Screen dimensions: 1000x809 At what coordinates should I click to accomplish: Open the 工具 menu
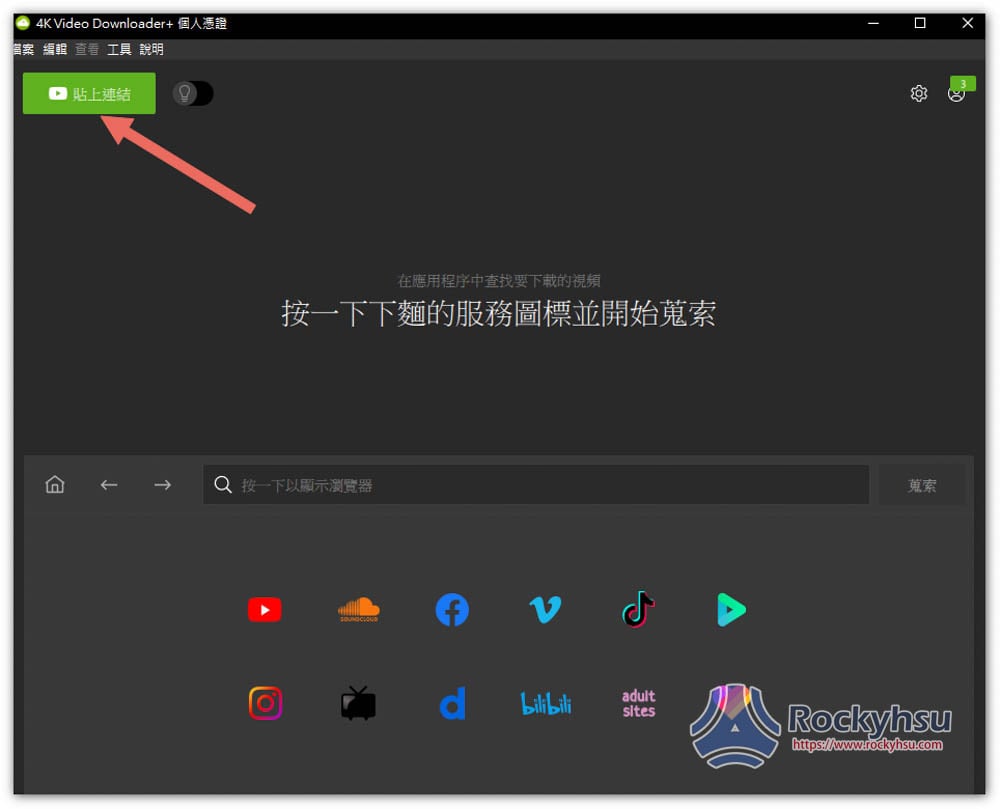coord(119,49)
